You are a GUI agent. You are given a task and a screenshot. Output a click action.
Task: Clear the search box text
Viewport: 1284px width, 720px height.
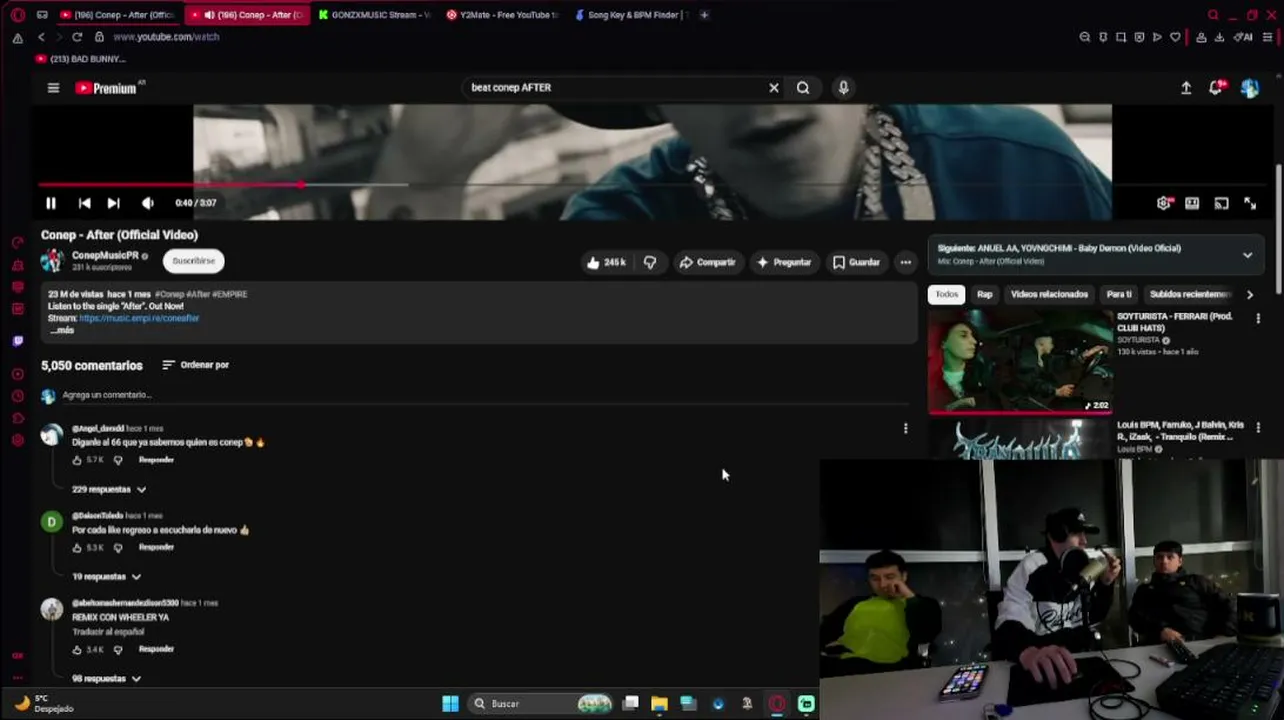coord(773,88)
